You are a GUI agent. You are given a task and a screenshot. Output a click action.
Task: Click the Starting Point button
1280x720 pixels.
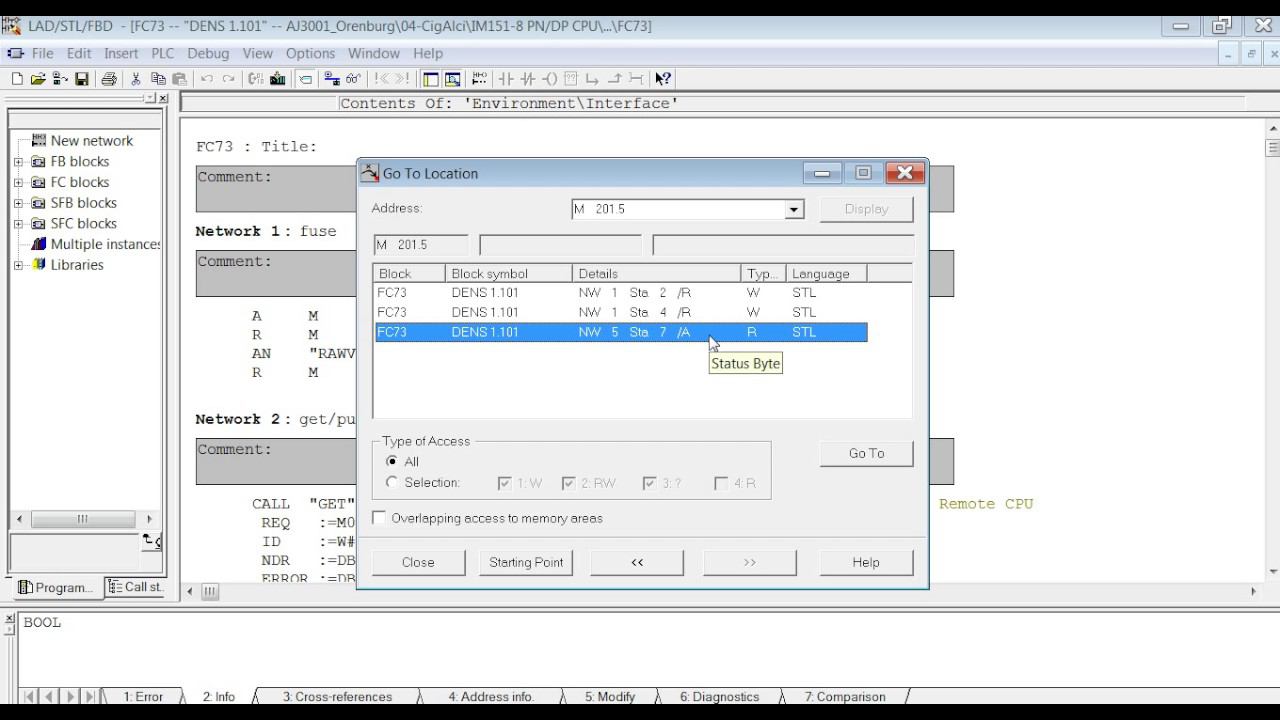tap(526, 562)
